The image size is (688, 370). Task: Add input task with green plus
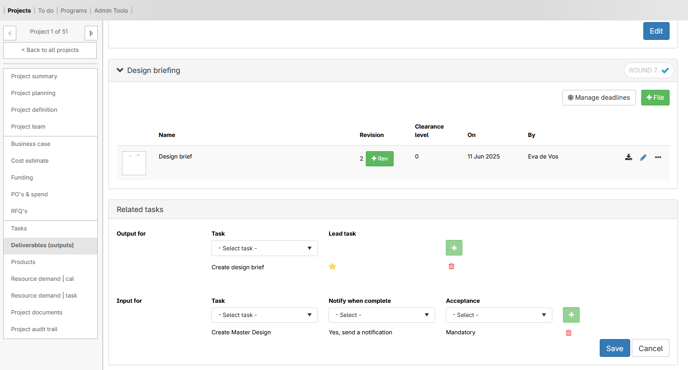tap(571, 315)
